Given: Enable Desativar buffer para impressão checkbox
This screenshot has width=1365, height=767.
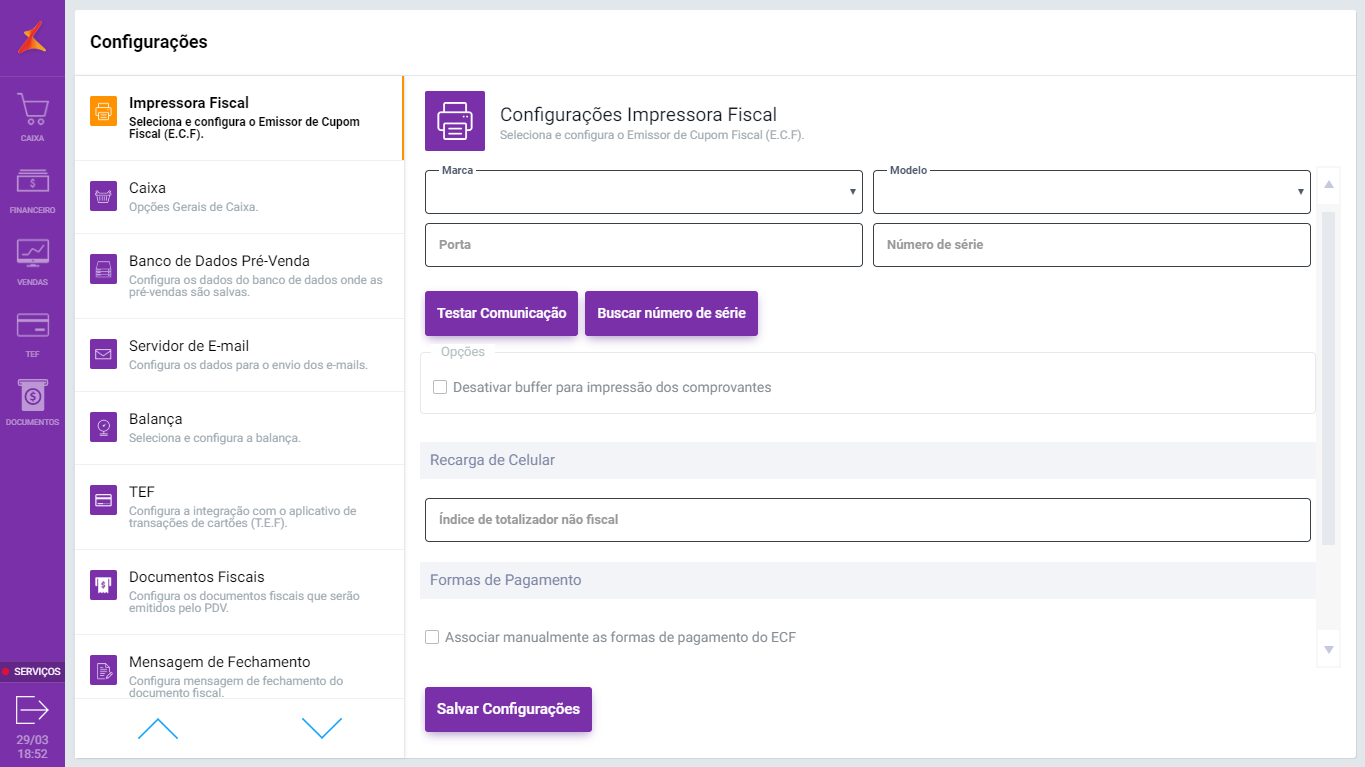Looking at the screenshot, I should [440, 388].
